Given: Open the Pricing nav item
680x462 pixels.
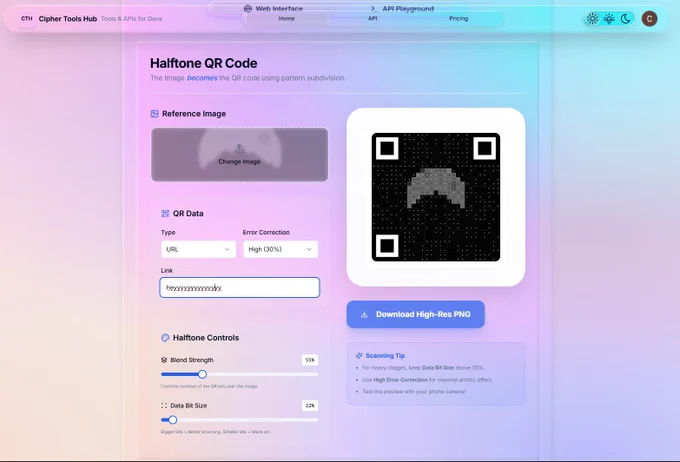Looking at the screenshot, I should tap(458, 19).
